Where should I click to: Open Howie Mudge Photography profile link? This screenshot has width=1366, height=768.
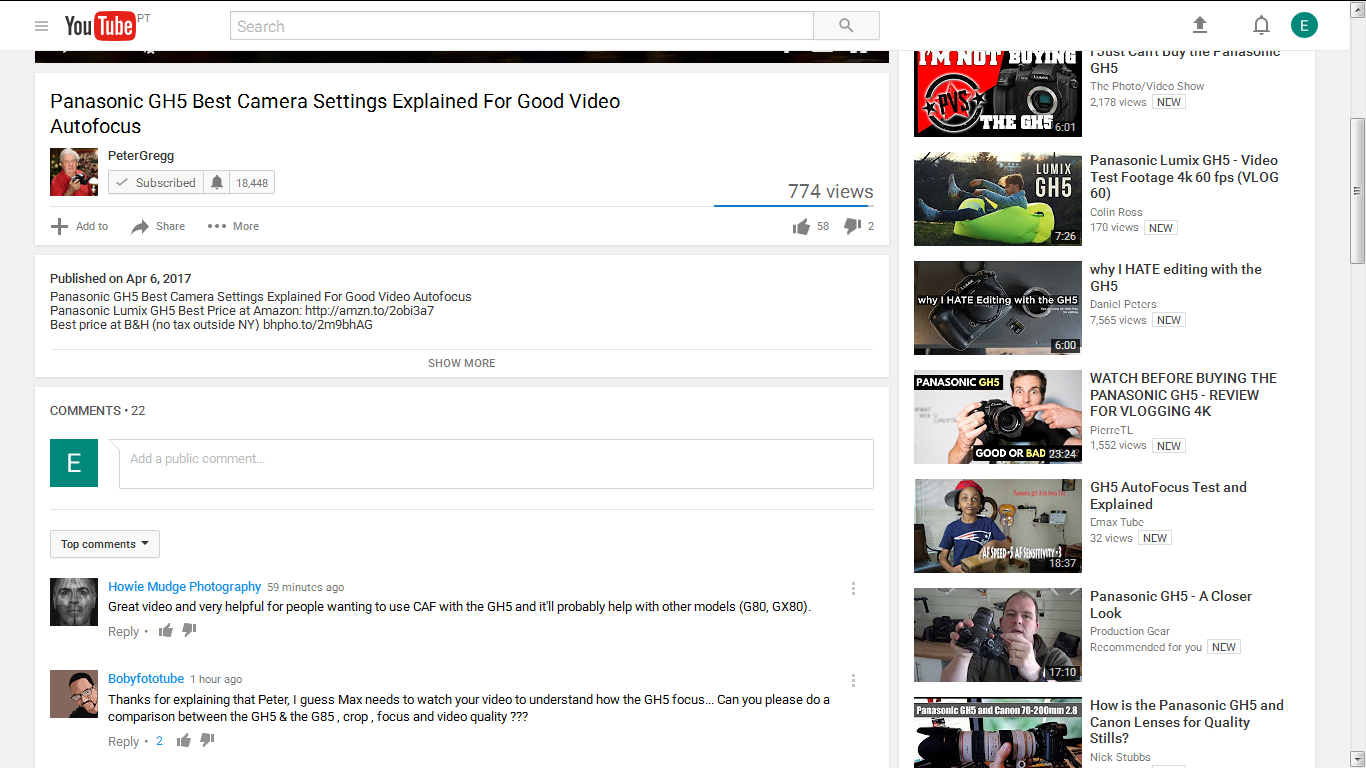point(185,587)
